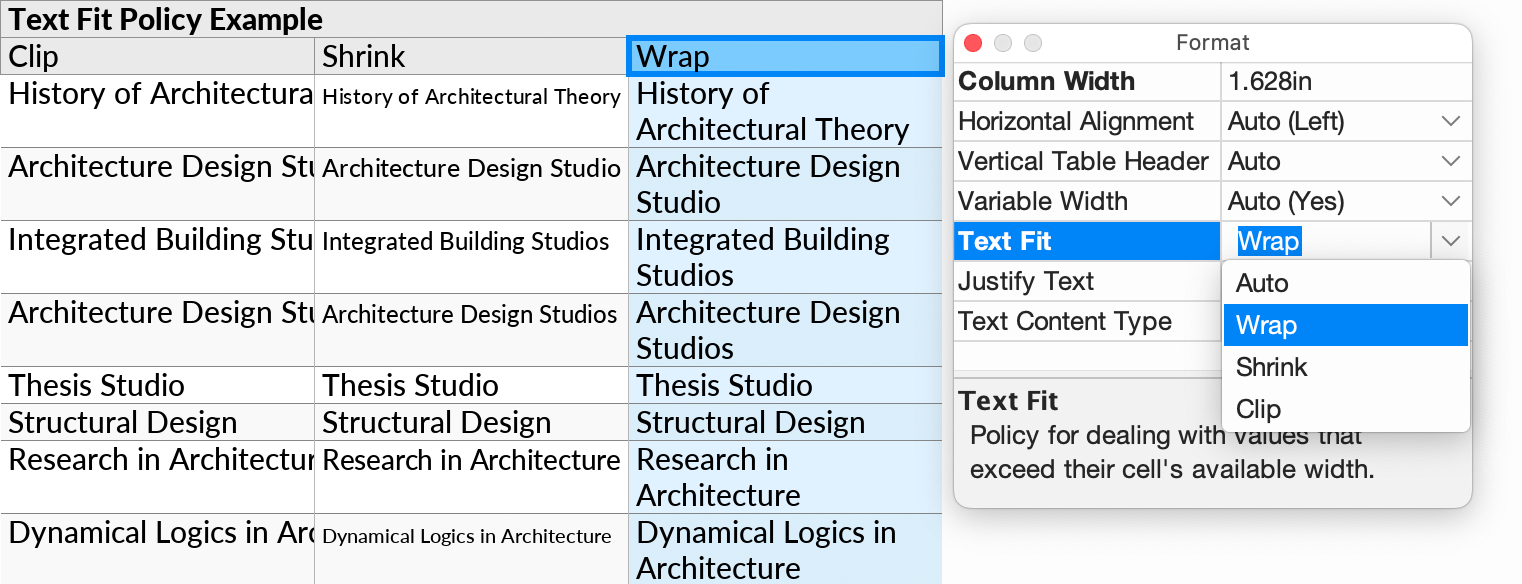1522x584 pixels.
Task: Click the wrapped "History of Architectural Theory" cell
Action: click(x=785, y=111)
